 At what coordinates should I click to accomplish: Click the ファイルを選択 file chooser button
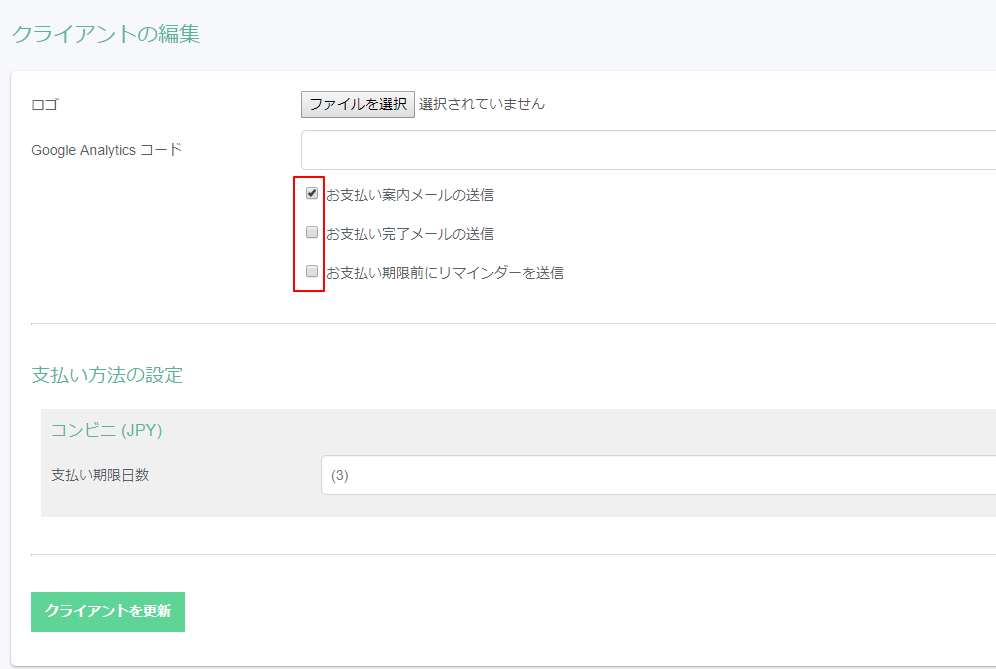click(358, 104)
